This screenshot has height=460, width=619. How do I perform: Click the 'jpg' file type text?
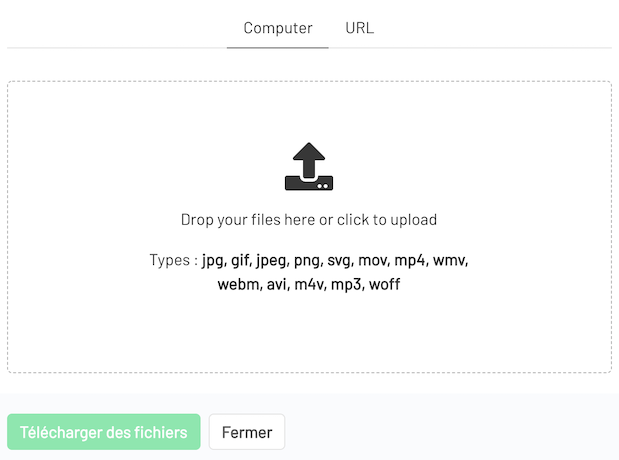(212, 261)
